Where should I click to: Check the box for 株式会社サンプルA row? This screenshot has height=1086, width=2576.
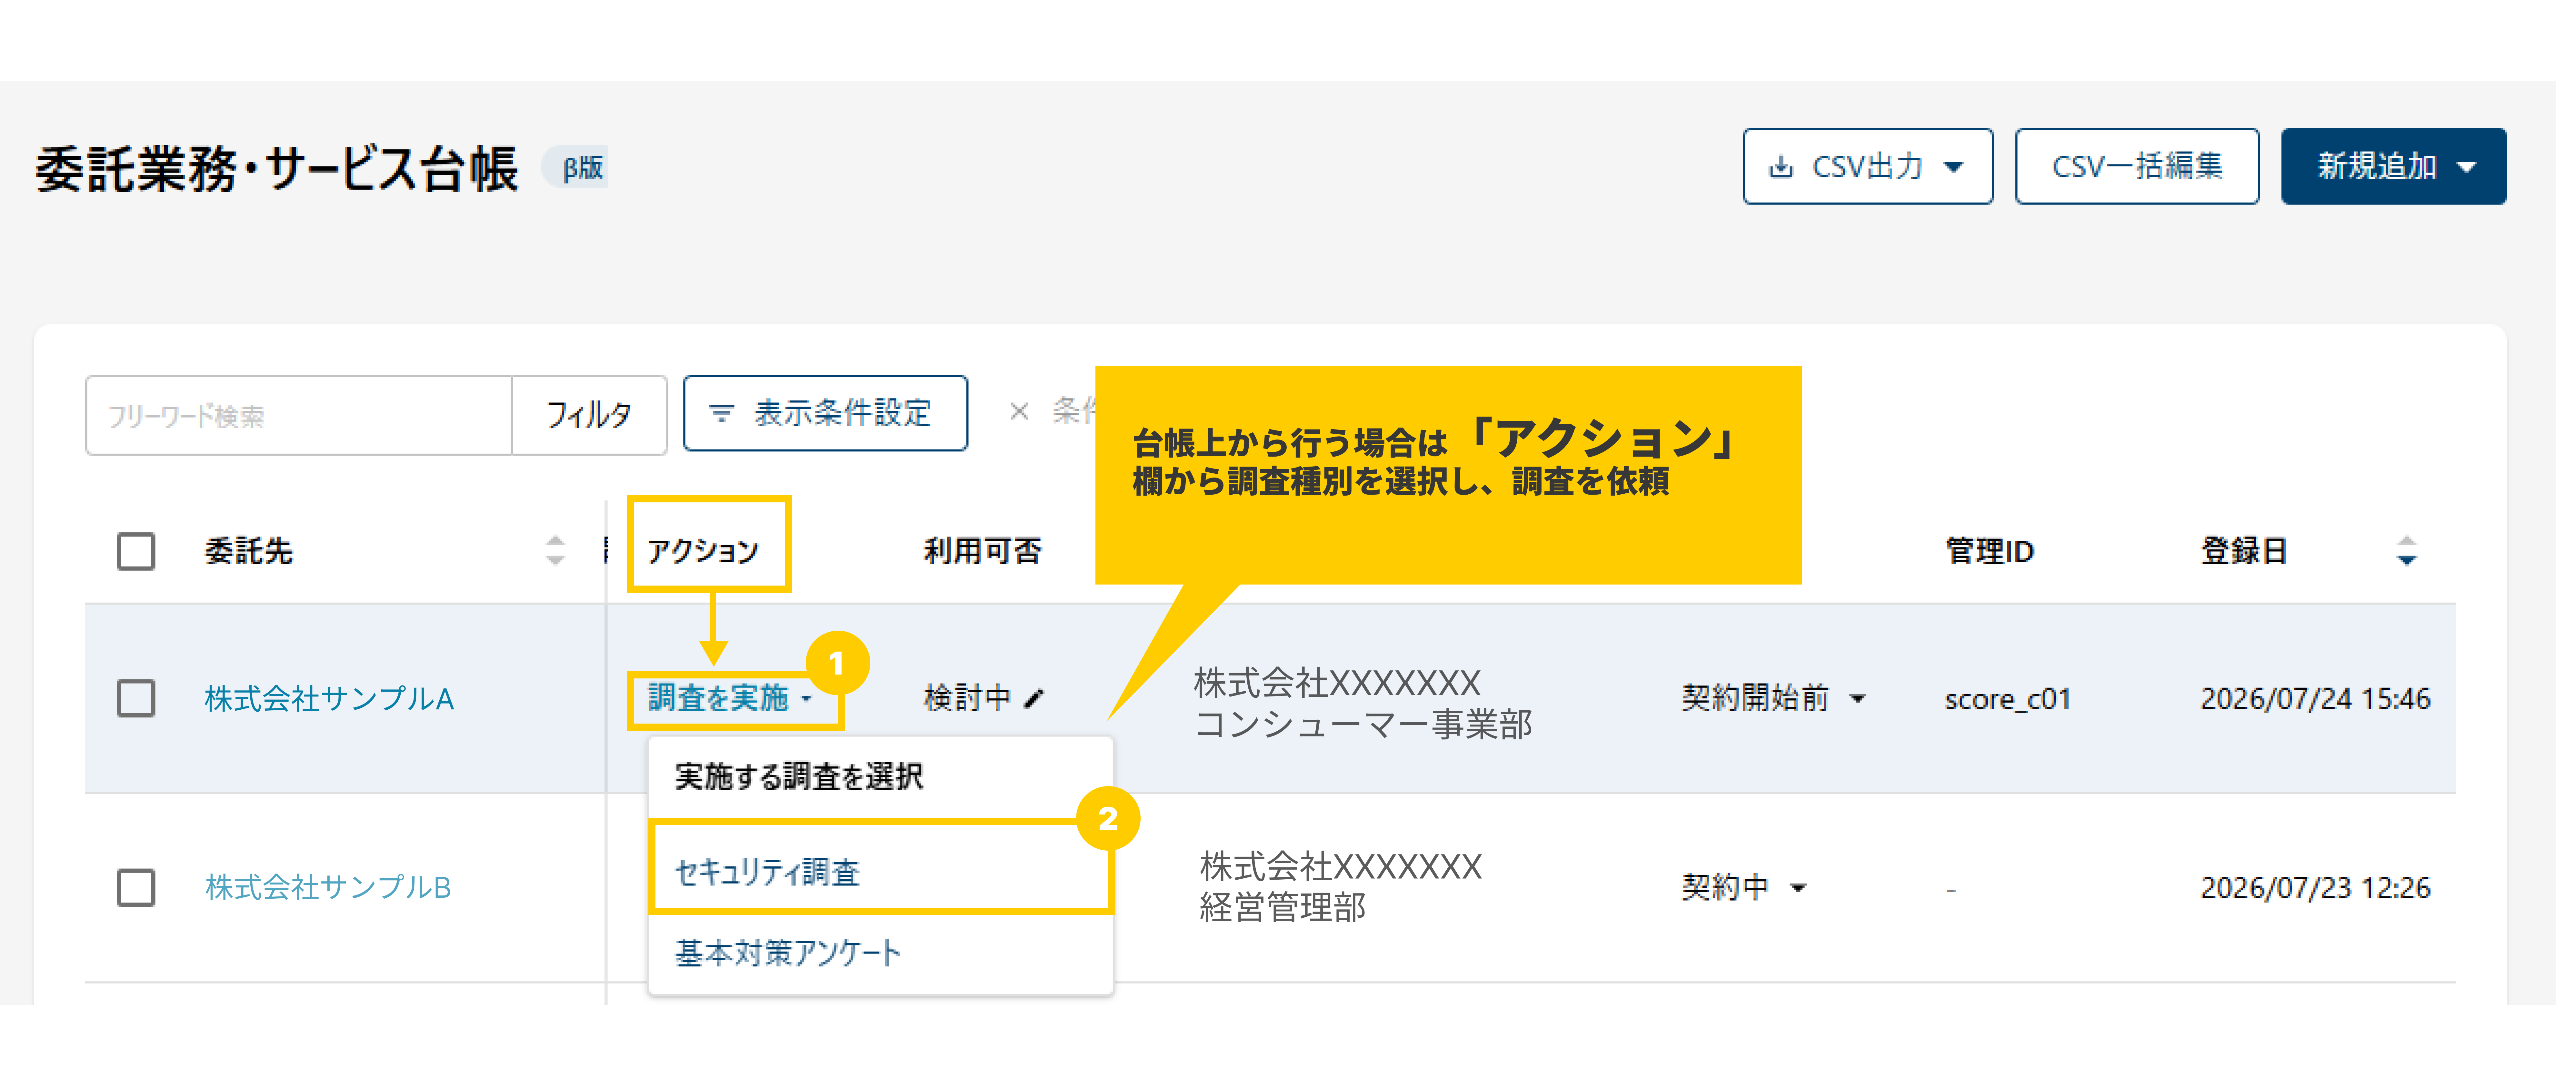click(136, 698)
